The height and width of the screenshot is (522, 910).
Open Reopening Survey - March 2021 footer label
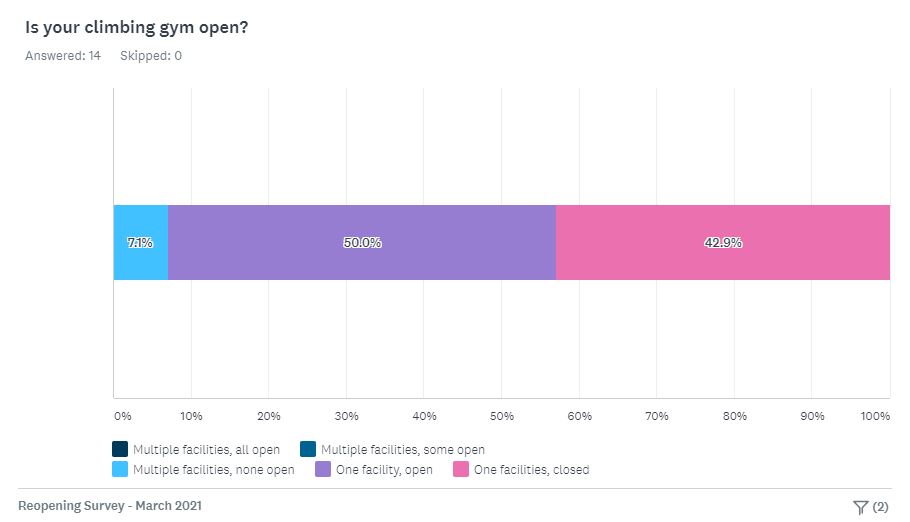point(110,506)
